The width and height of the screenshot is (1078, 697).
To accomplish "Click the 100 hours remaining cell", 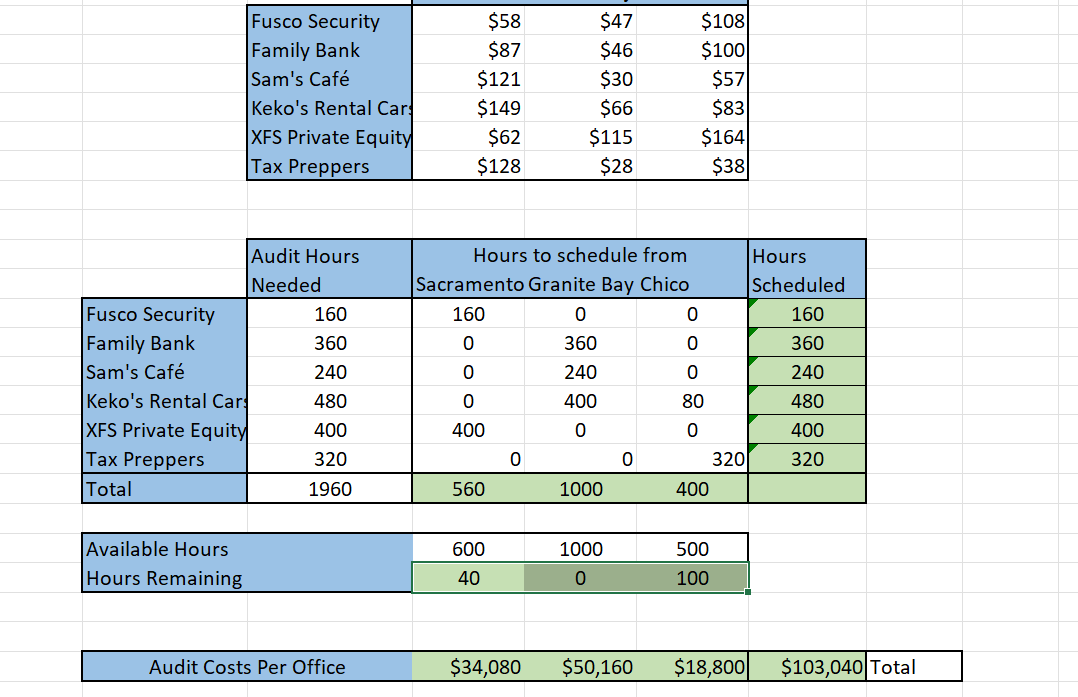I will coord(692,577).
